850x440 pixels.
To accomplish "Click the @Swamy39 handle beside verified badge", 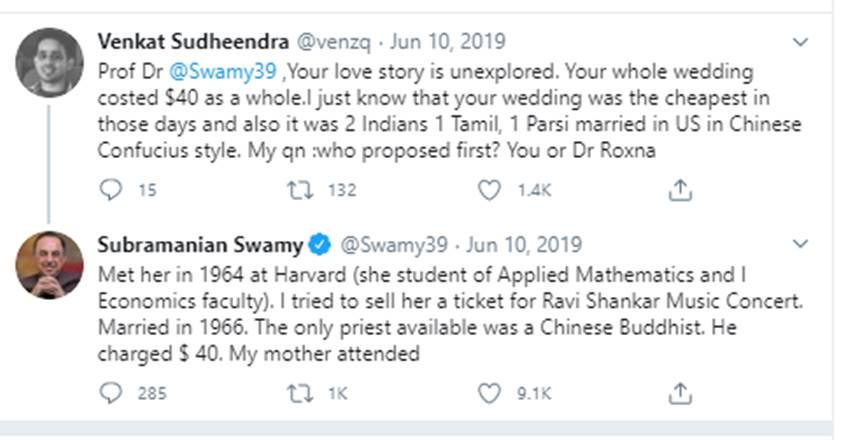I will 393,245.
